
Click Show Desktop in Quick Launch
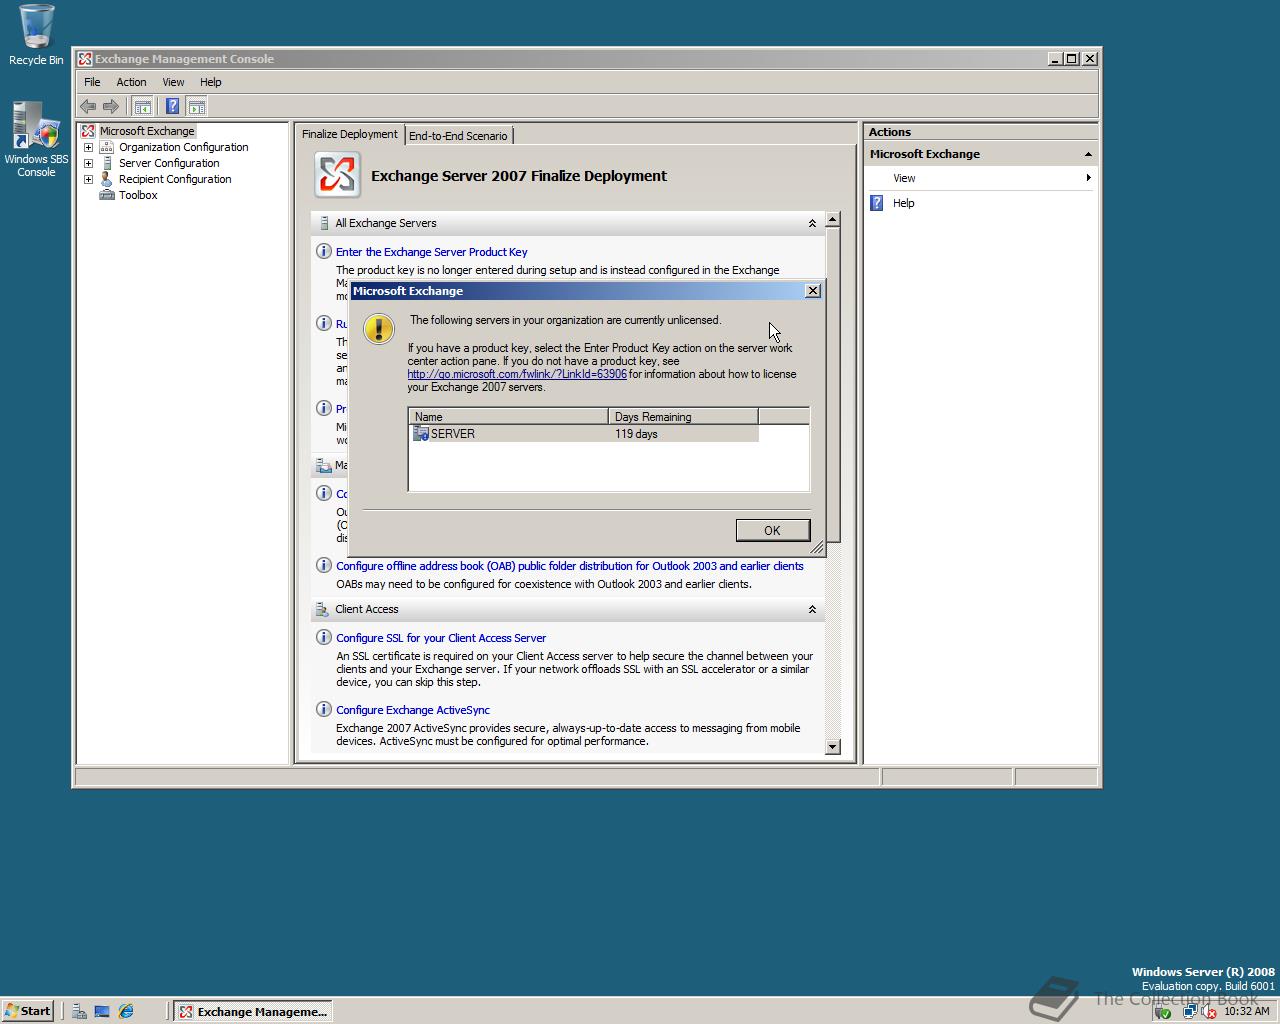[x=102, y=1011]
